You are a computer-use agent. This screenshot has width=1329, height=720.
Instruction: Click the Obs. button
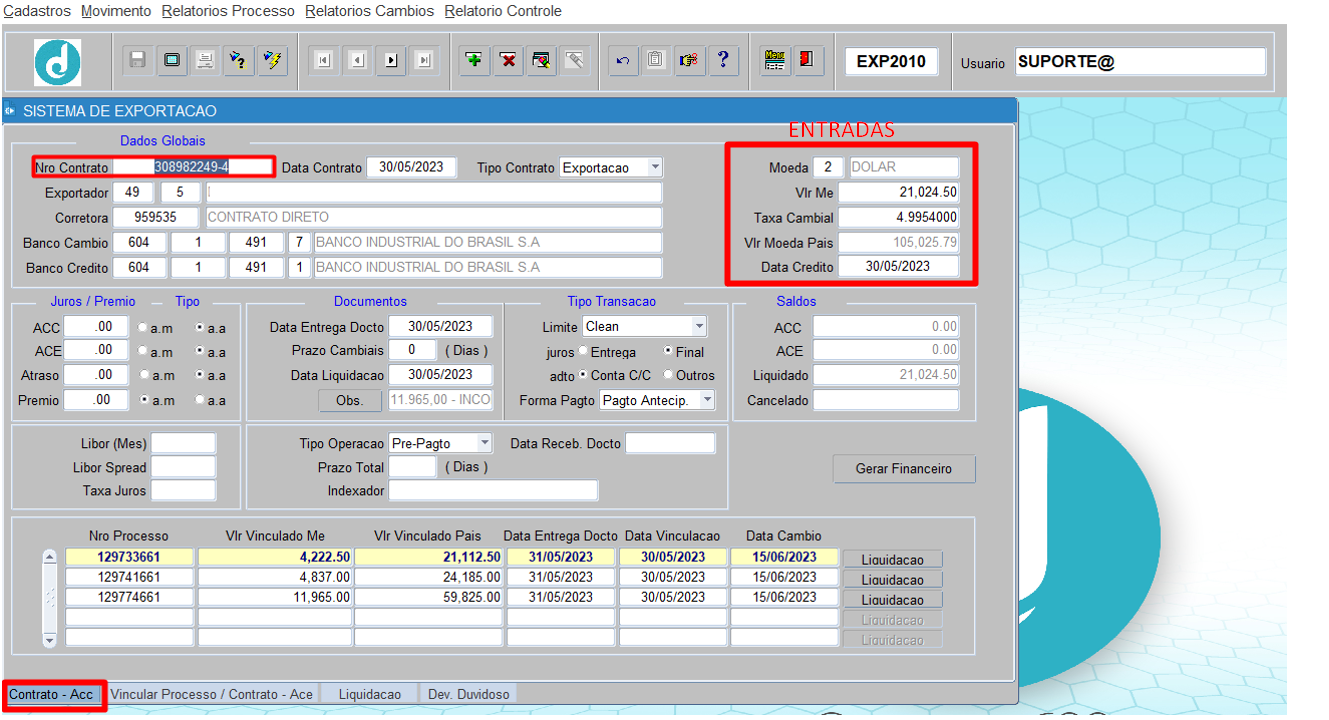350,400
